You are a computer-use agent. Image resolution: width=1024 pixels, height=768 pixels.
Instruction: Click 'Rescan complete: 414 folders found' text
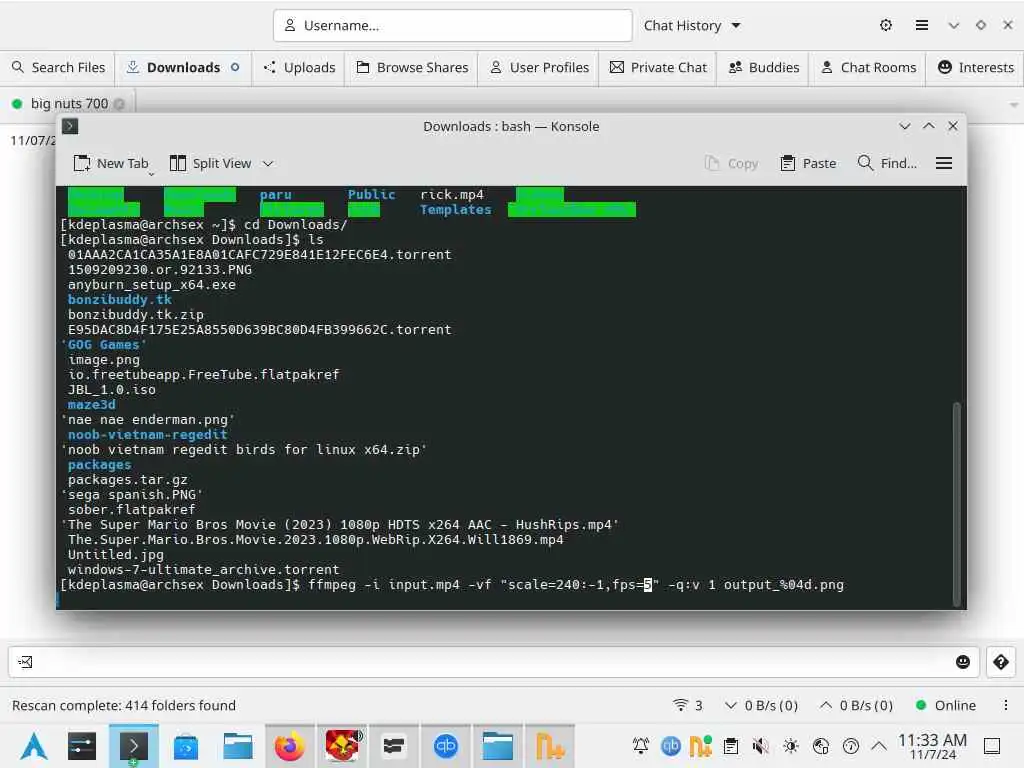click(124, 705)
